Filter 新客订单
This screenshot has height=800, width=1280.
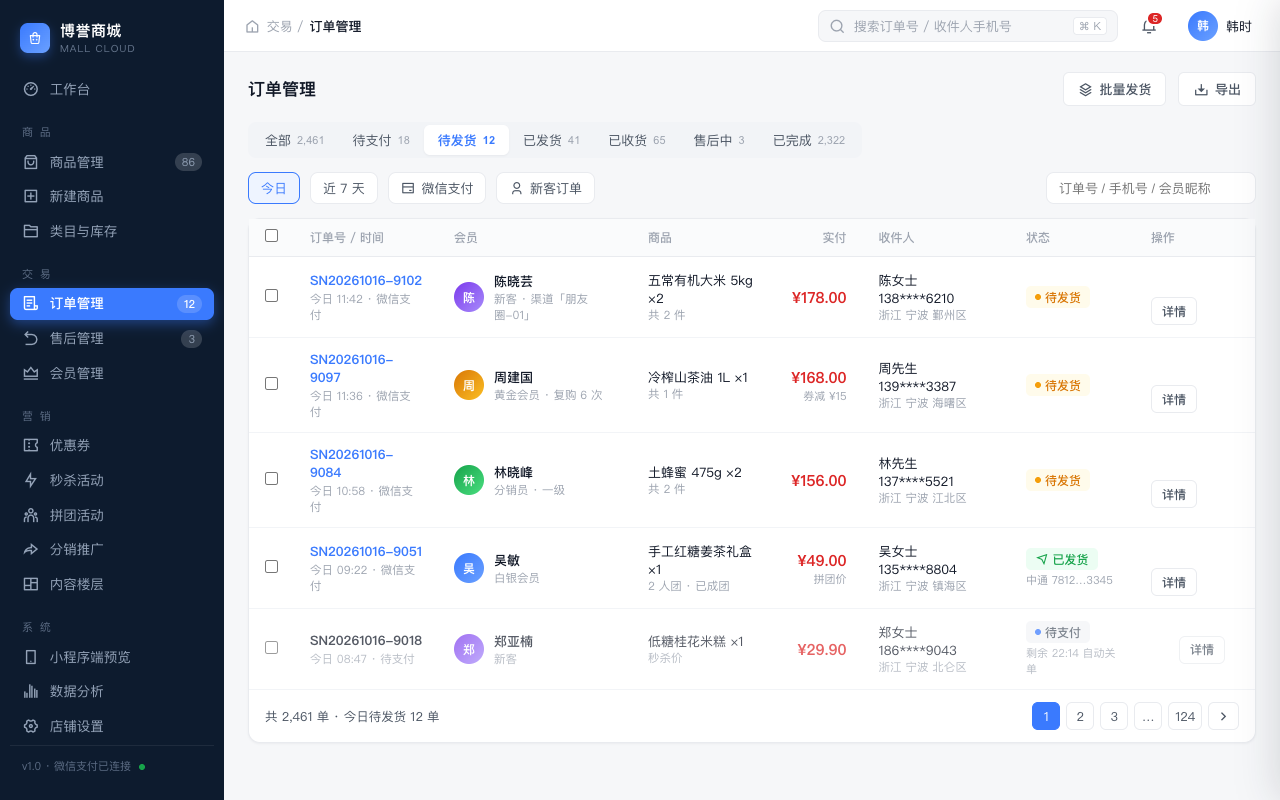pyautogui.click(x=545, y=188)
